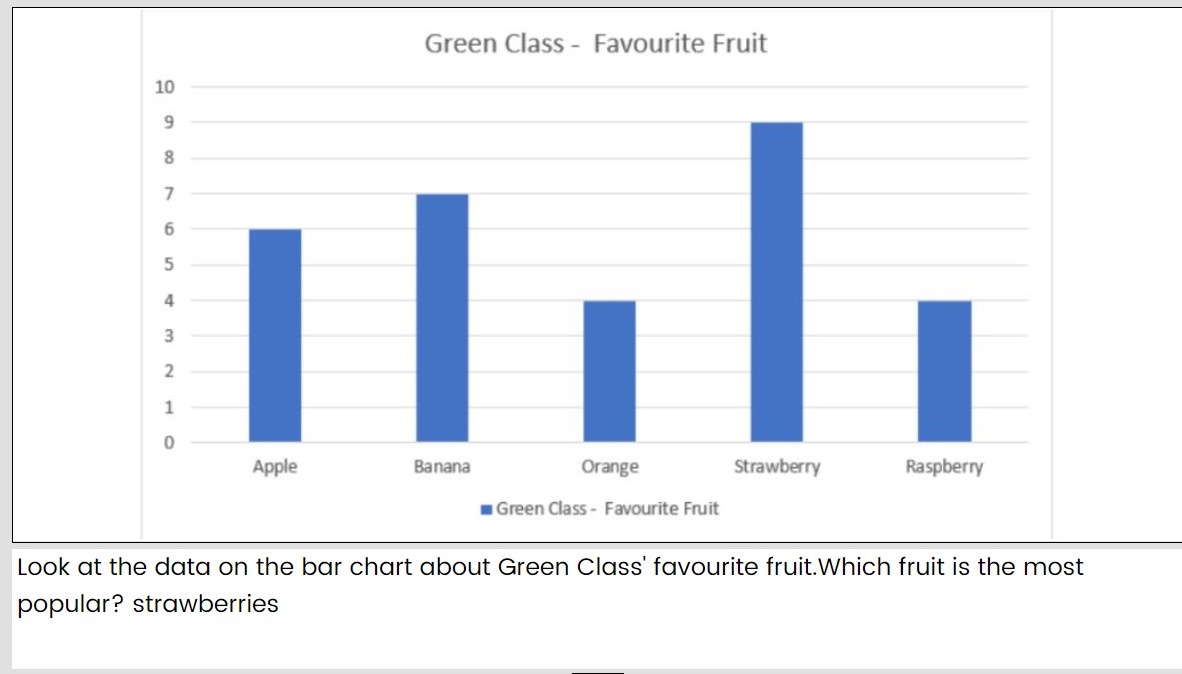Click the Raspberry bar
The image size is (1182, 674).
click(x=945, y=371)
